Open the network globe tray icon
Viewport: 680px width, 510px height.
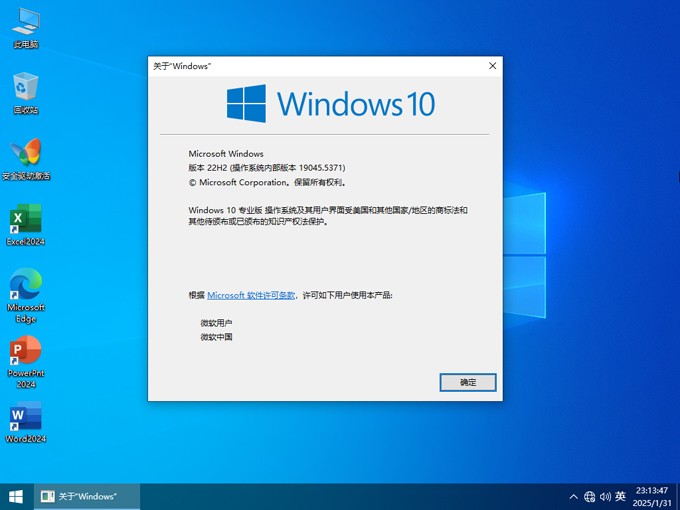pyautogui.click(x=589, y=497)
